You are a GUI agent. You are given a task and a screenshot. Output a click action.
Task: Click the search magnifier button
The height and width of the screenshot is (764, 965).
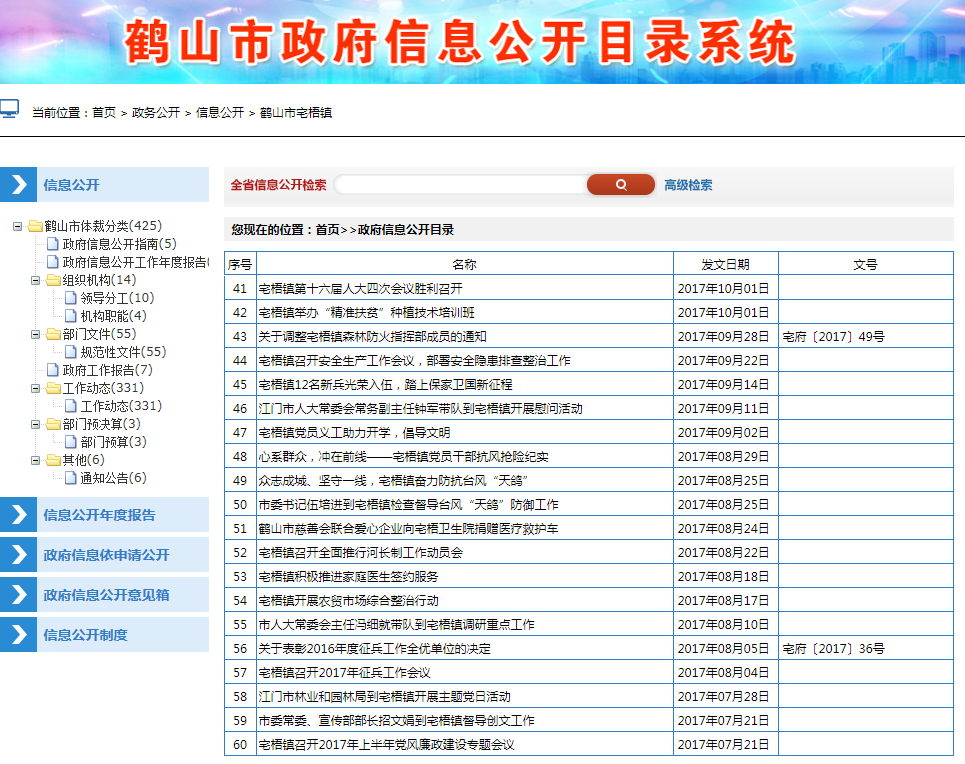click(x=620, y=185)
